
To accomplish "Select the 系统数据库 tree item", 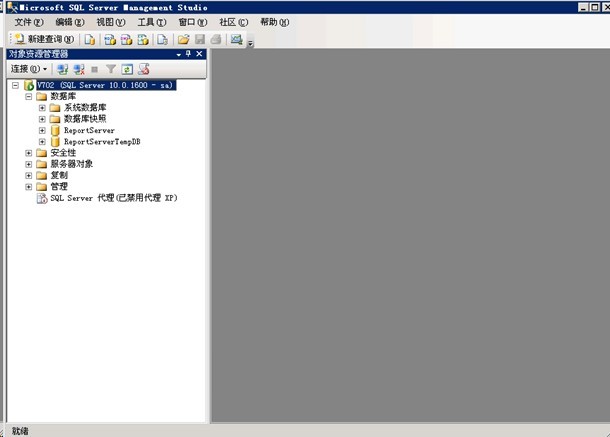I will [85, 107].
